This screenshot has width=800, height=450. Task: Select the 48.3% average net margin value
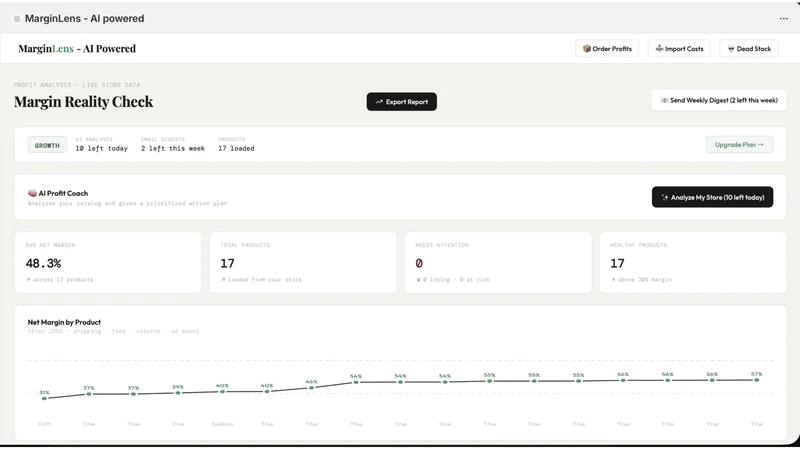coord(43,264)
